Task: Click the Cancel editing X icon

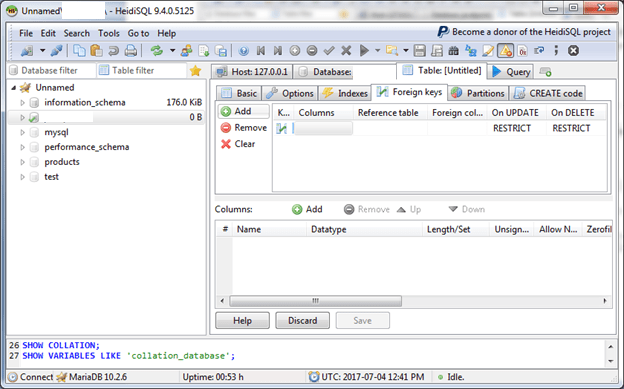Action: [x=346, y=51]
